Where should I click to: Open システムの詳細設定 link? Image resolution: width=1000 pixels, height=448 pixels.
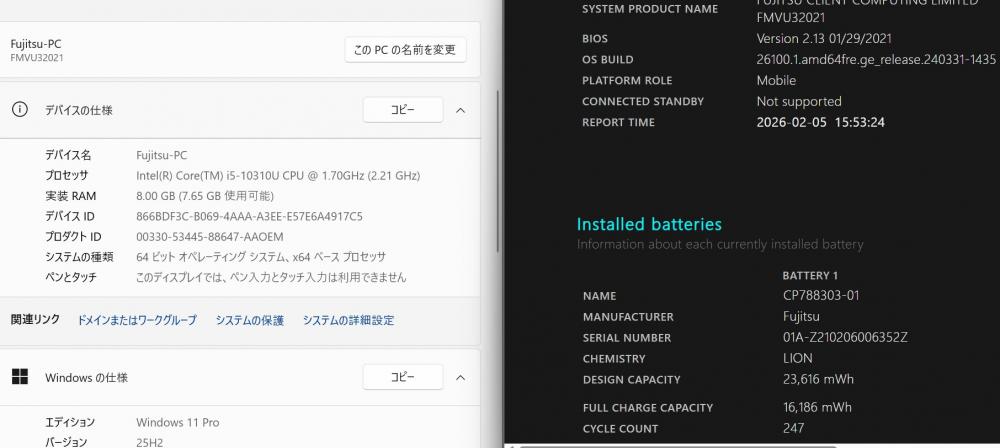(348, 320)
